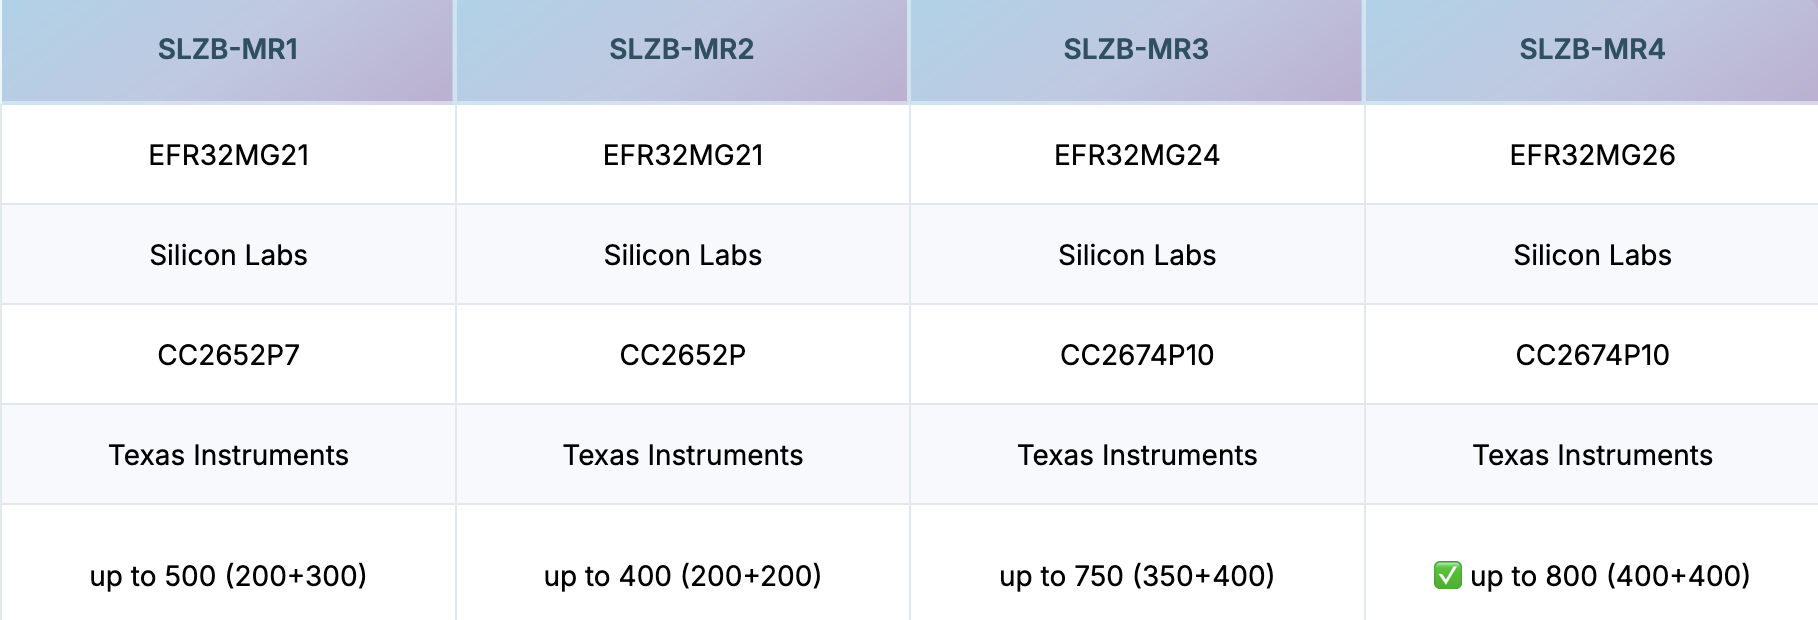Click the EFR32MG26 cell
This screenshot has width=1818, height=620.
click(1592, 155)
